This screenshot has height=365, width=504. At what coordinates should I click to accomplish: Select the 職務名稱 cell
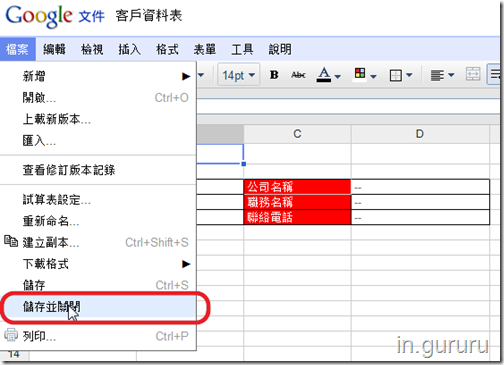pos(297,202)
